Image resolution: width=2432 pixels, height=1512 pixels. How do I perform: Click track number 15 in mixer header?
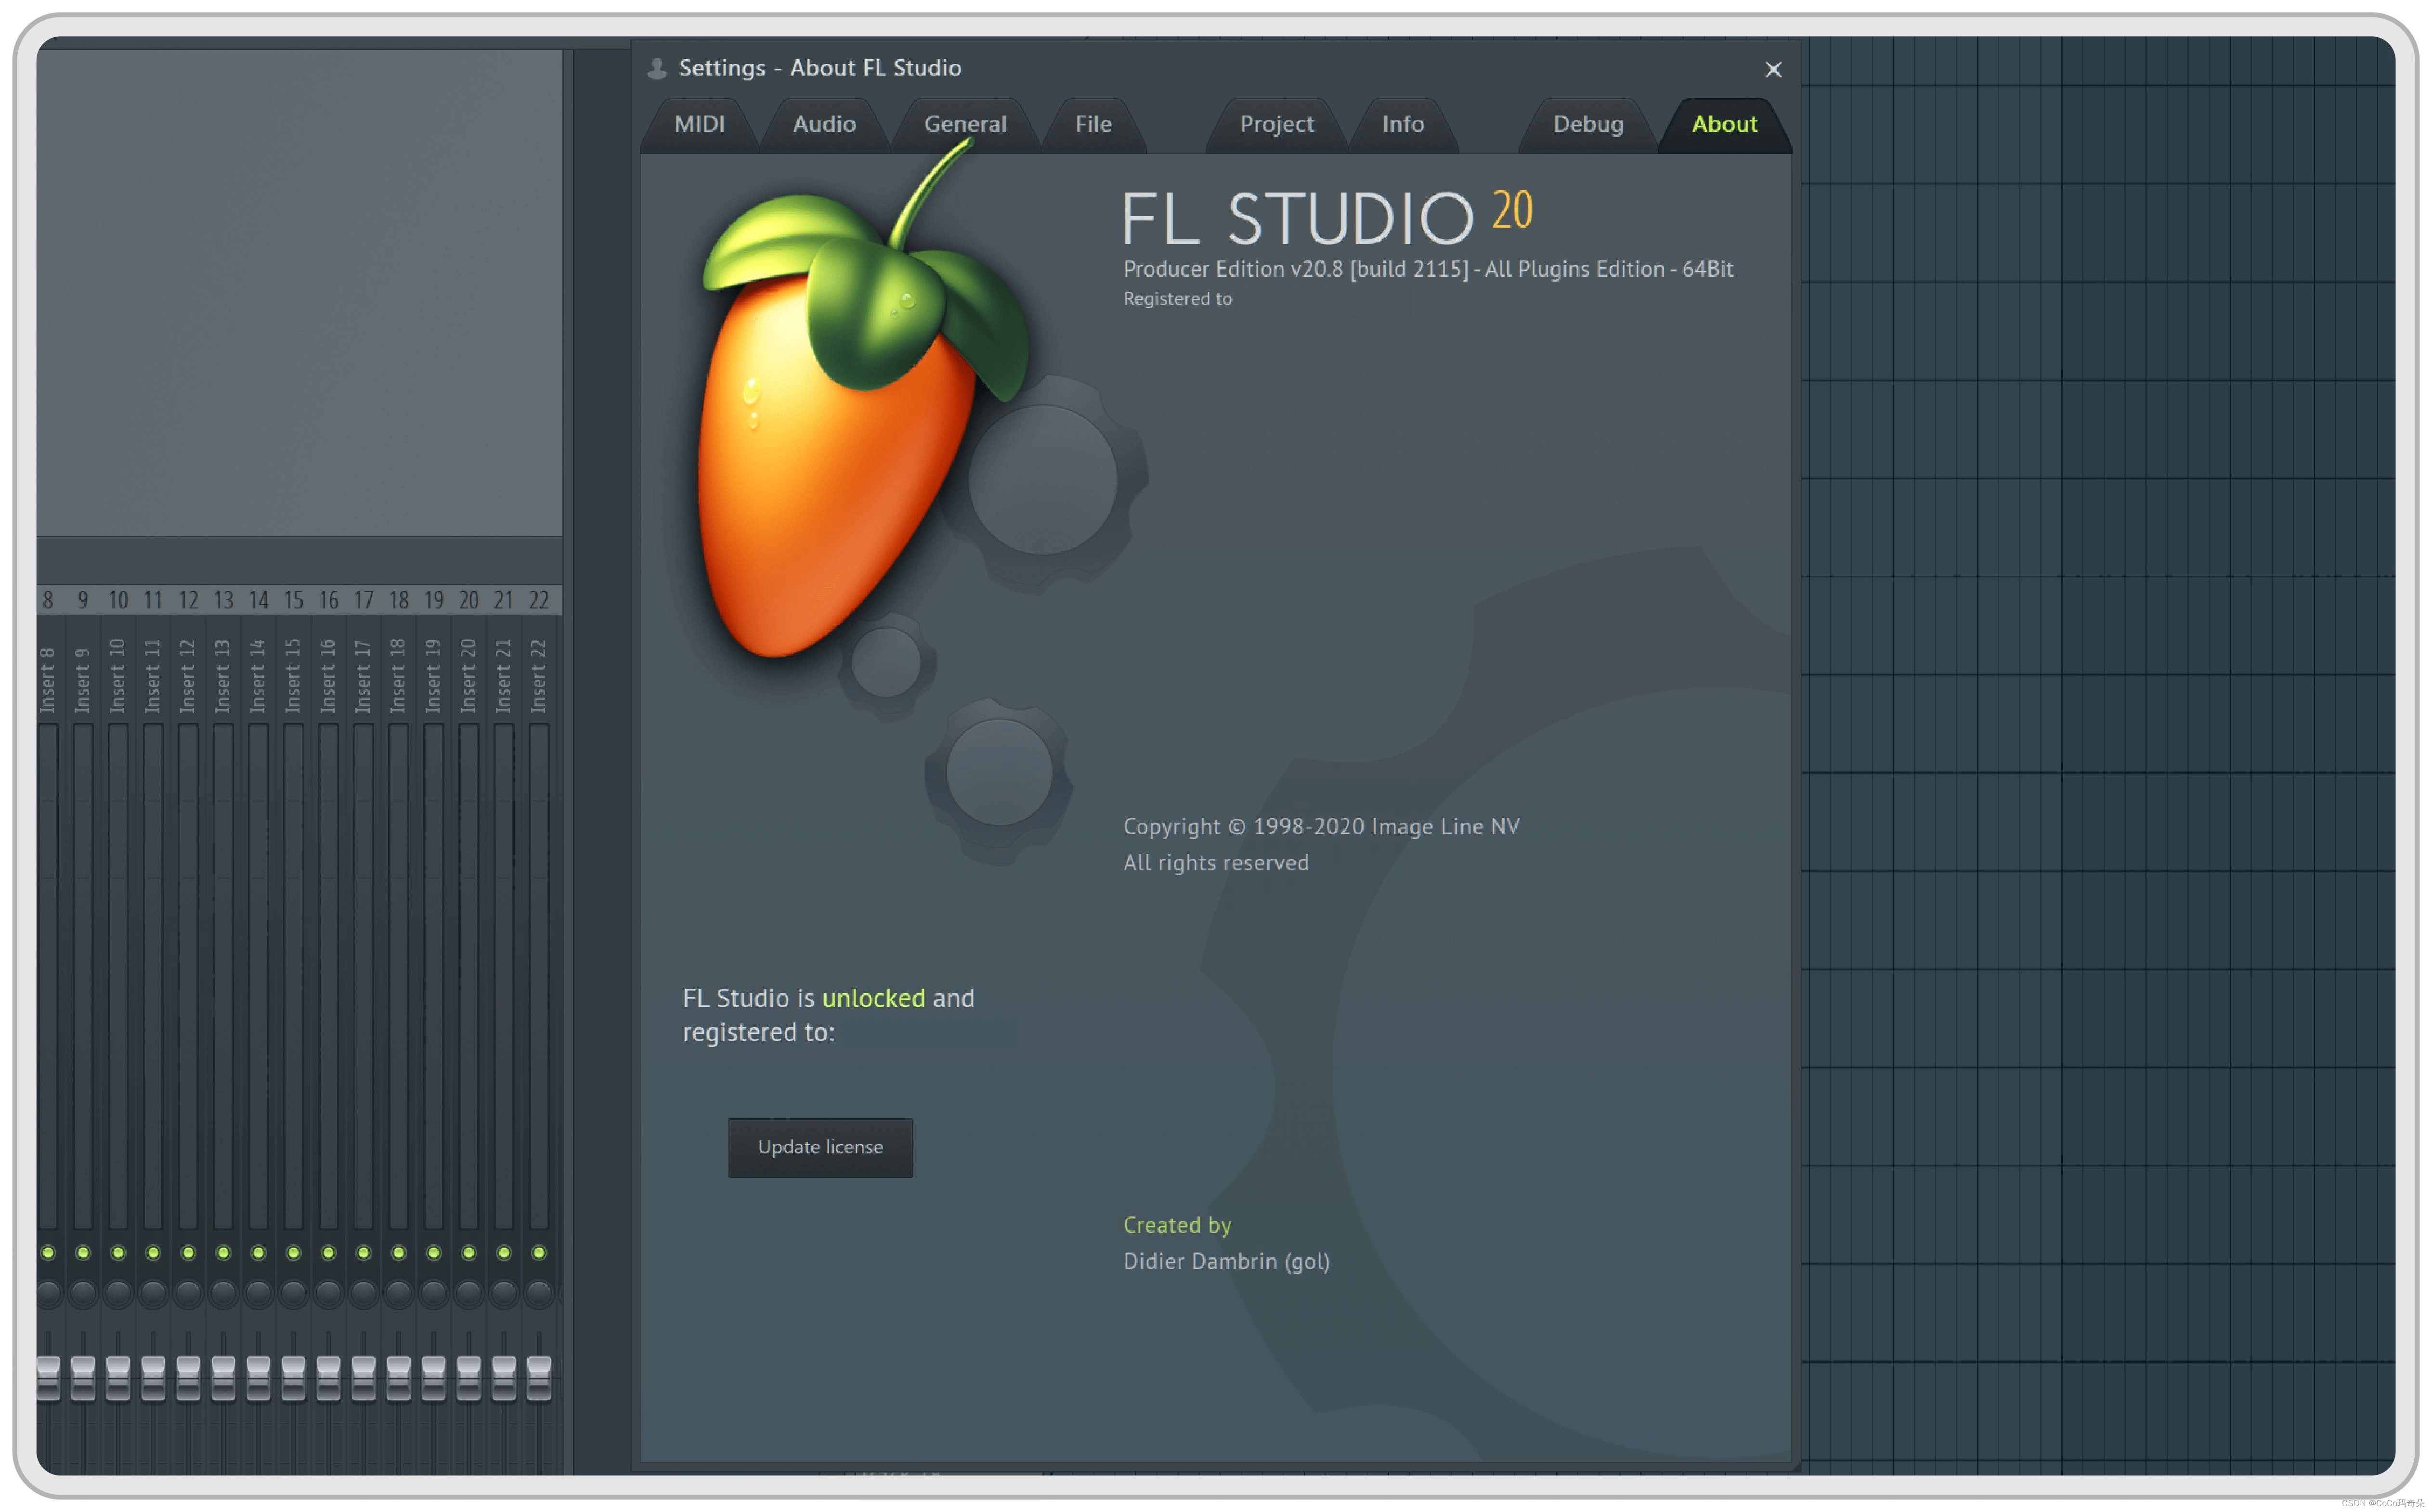tap(293, 600)
